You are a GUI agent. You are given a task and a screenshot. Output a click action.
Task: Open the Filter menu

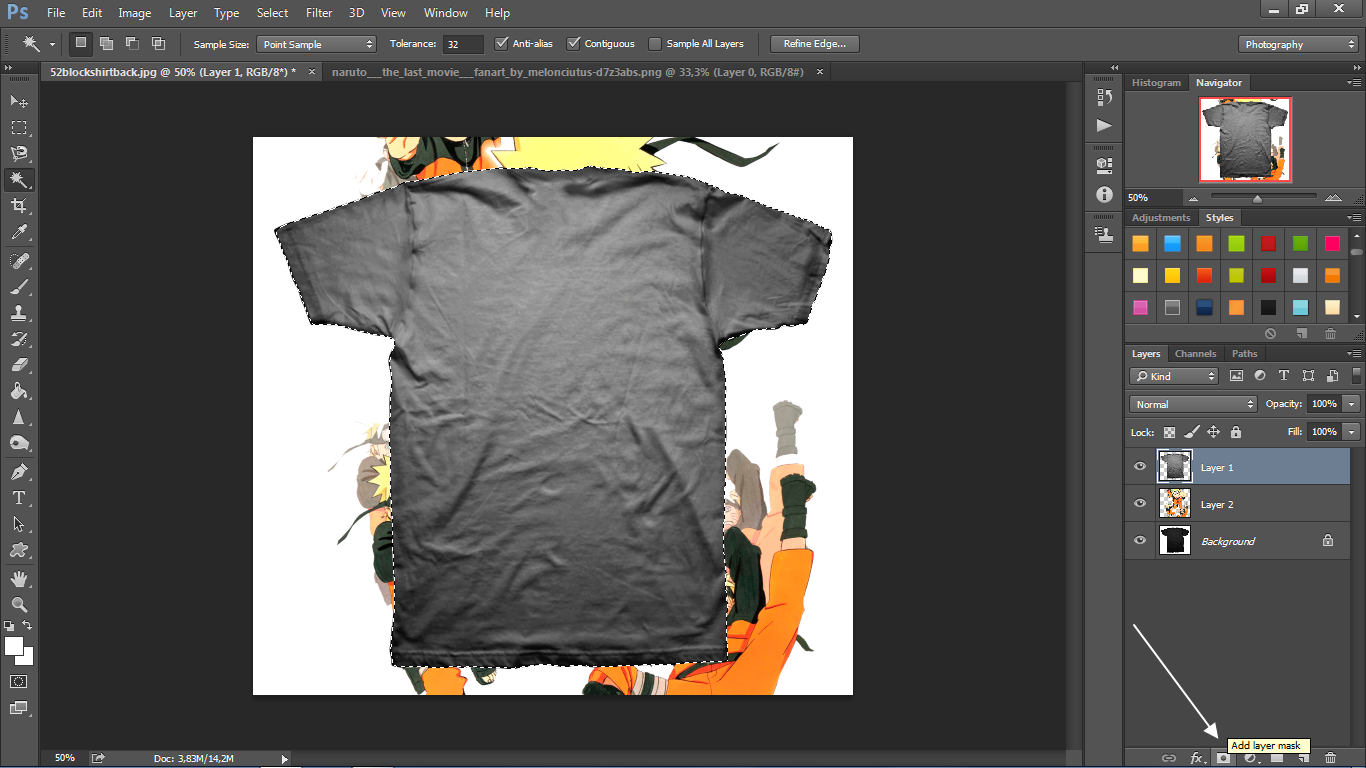click(319, 13)
